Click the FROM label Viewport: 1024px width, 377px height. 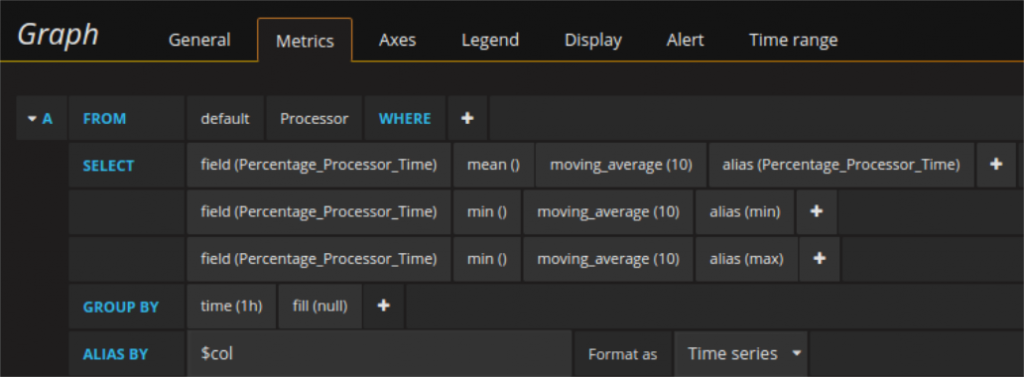pyautogui.click(x=104, y=119)
